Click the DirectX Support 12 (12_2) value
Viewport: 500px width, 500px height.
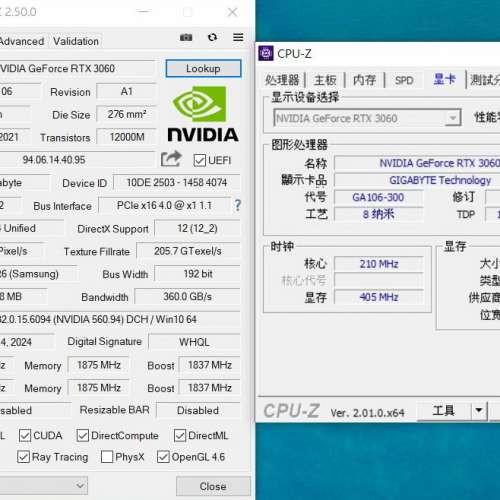tap(197, 228)
